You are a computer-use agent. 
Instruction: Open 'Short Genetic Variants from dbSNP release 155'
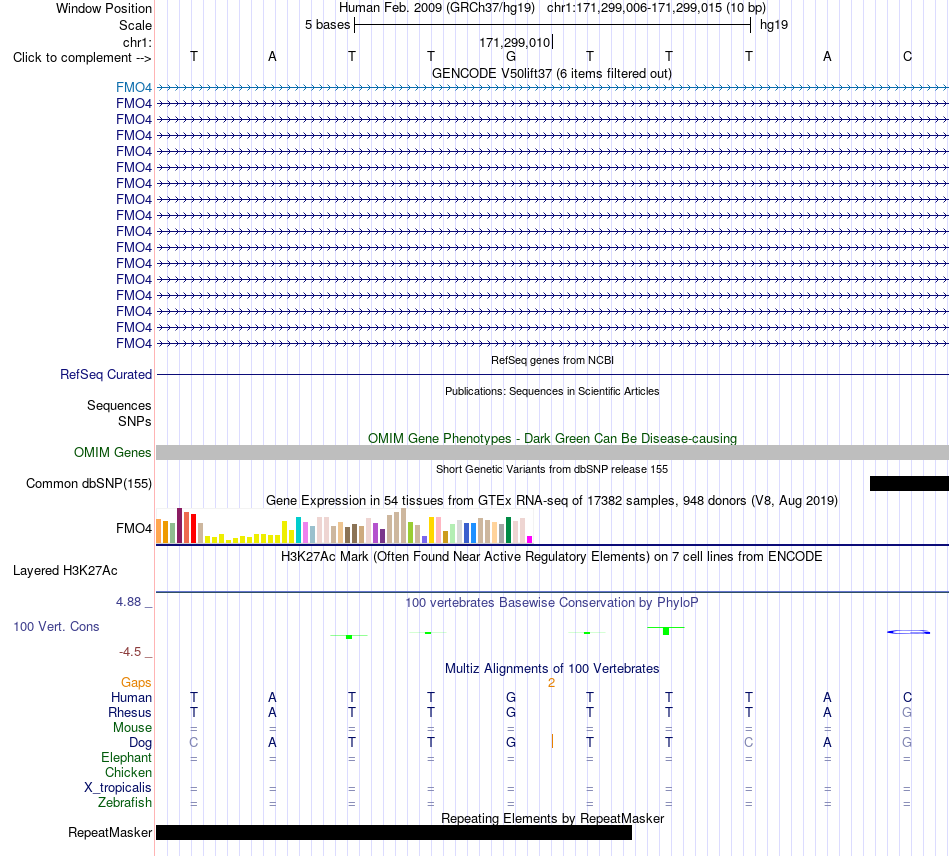(x=552, y=469)
